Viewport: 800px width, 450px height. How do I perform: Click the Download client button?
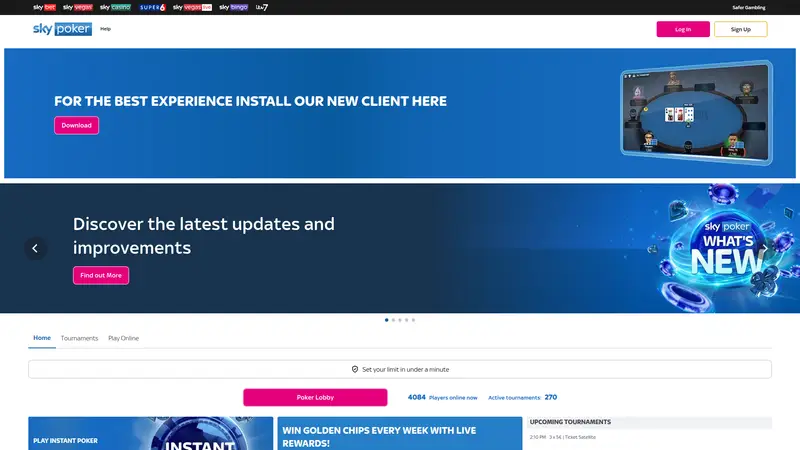tap(77, 126)
